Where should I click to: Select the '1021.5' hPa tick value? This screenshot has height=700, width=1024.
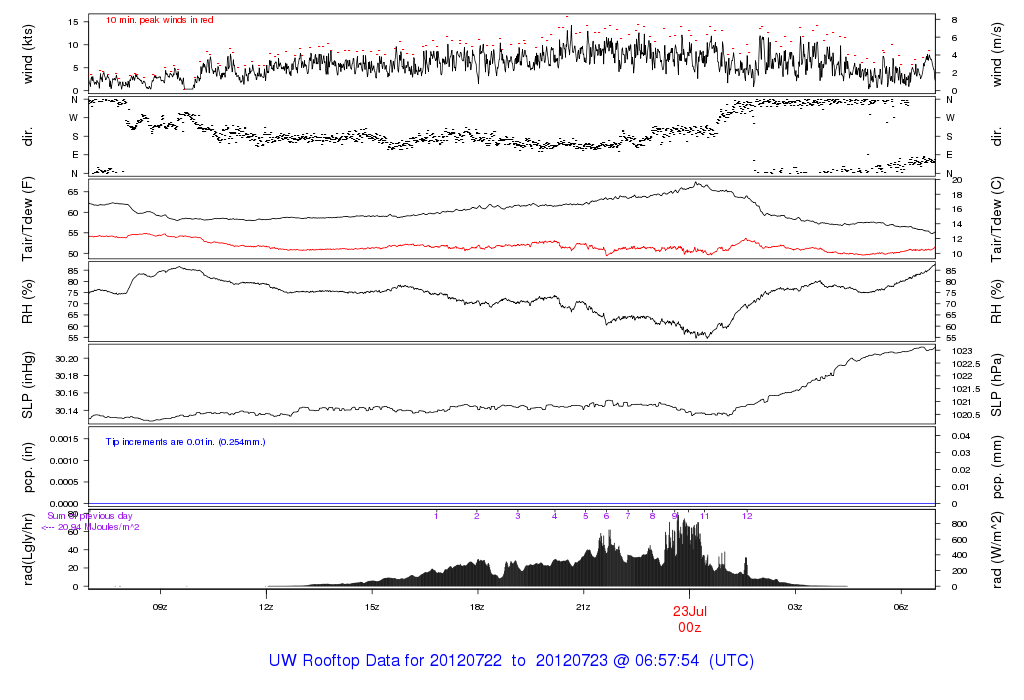[x=966, y=389]
